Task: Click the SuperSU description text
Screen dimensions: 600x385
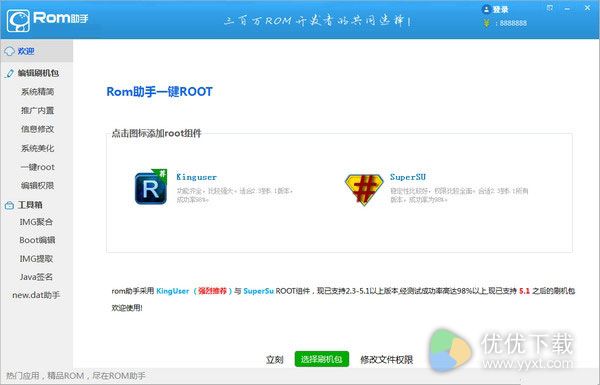Action: point(459,195)
